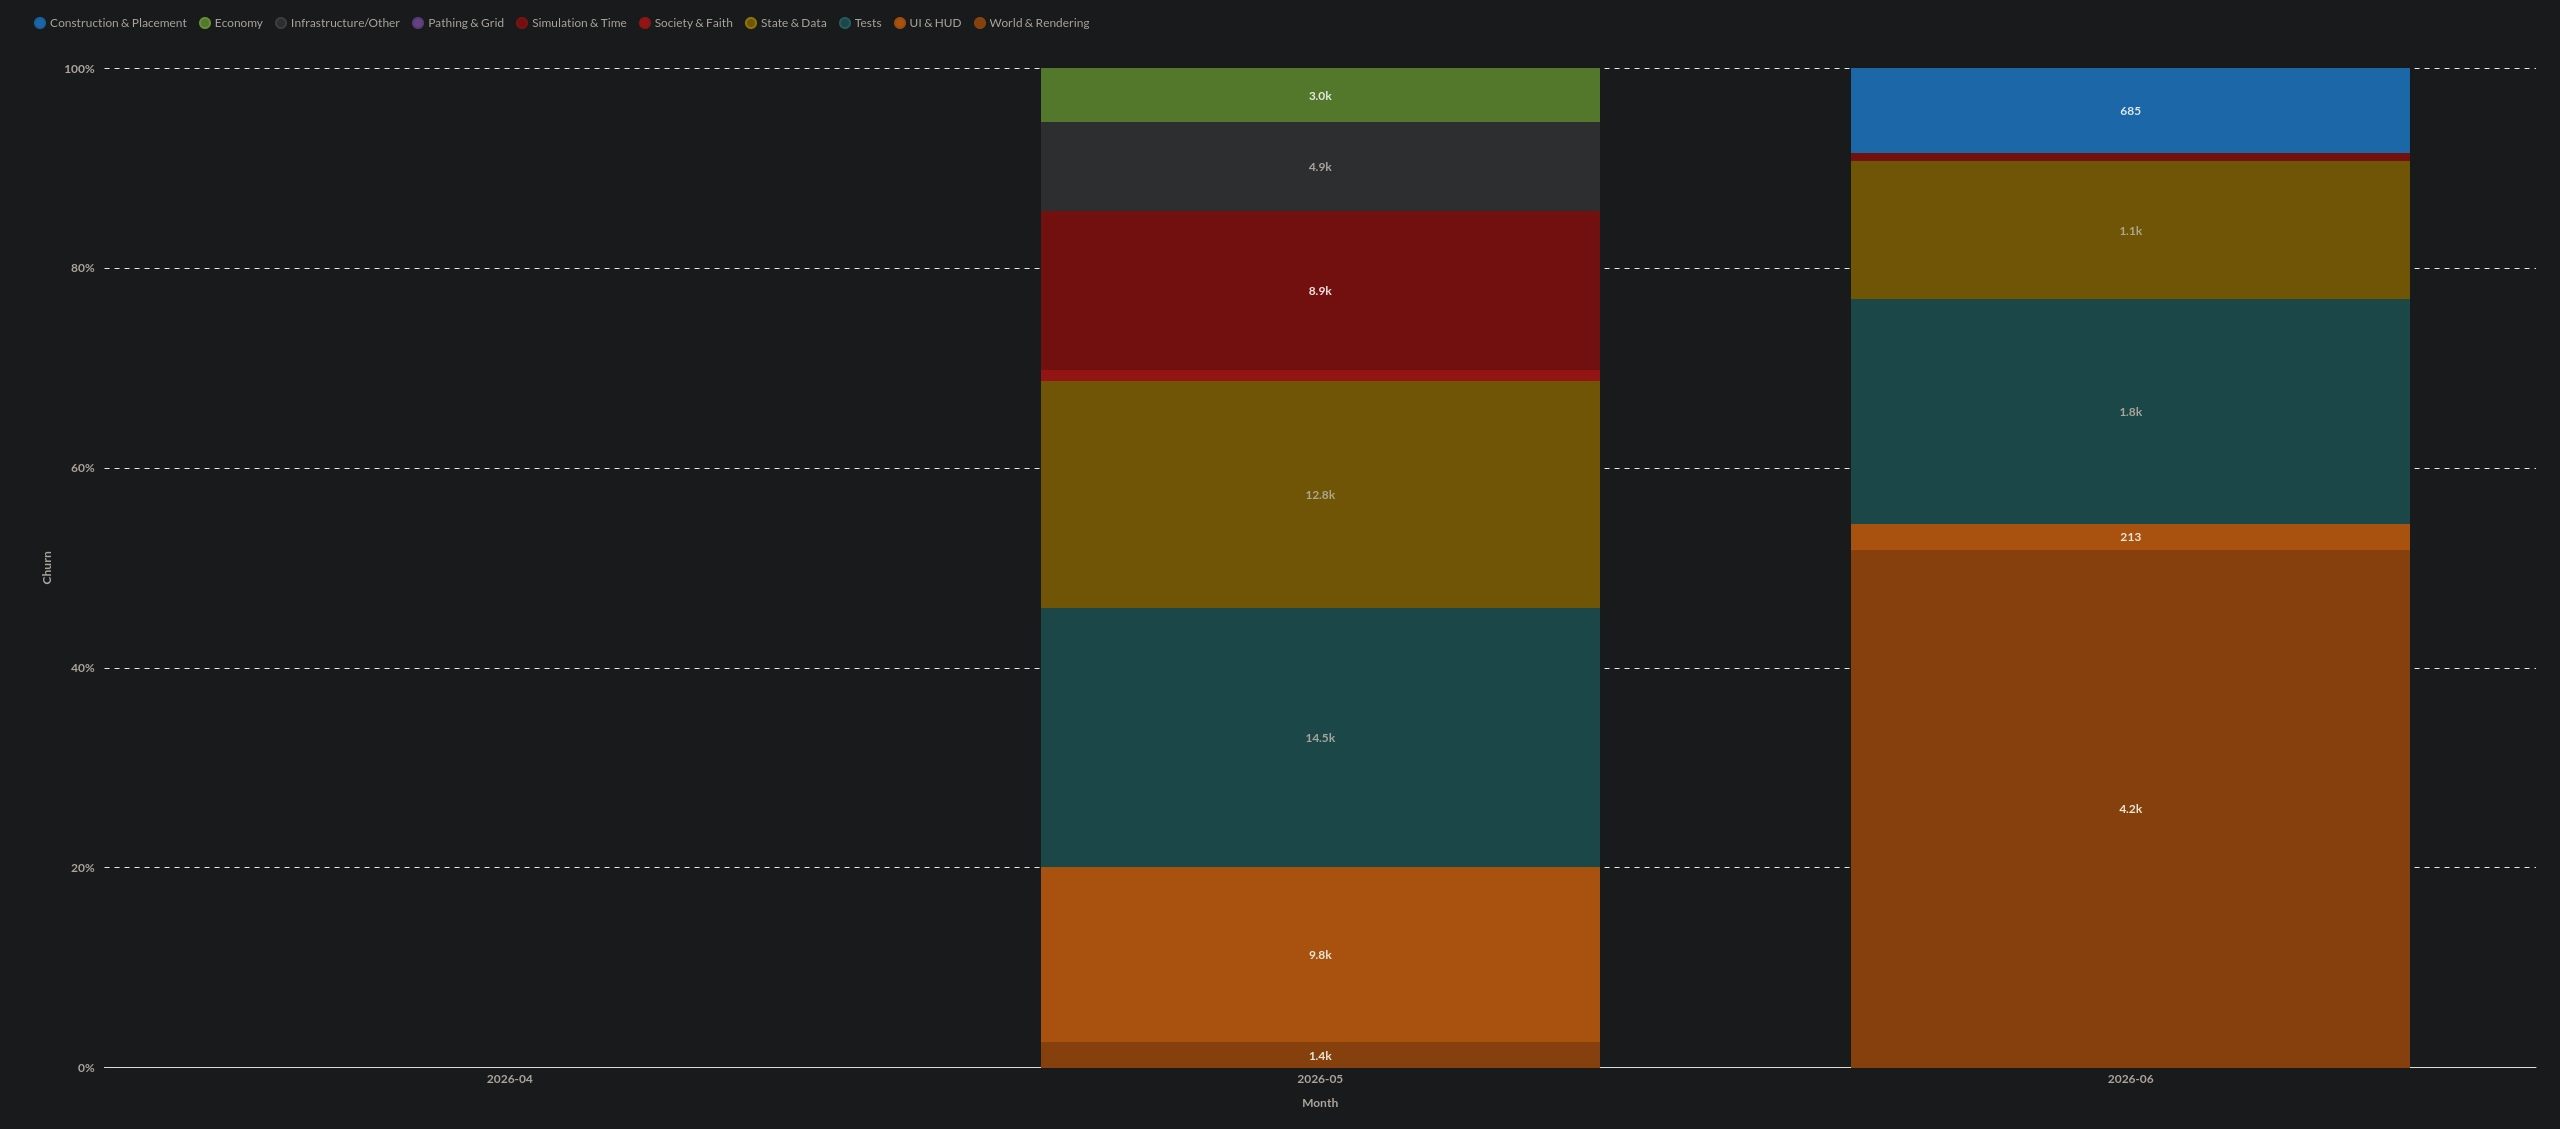Click the 2026-05 x-axis label
Image resolution: width=2560 pixels, height=1129 pixels.
pos(1320,1079)
